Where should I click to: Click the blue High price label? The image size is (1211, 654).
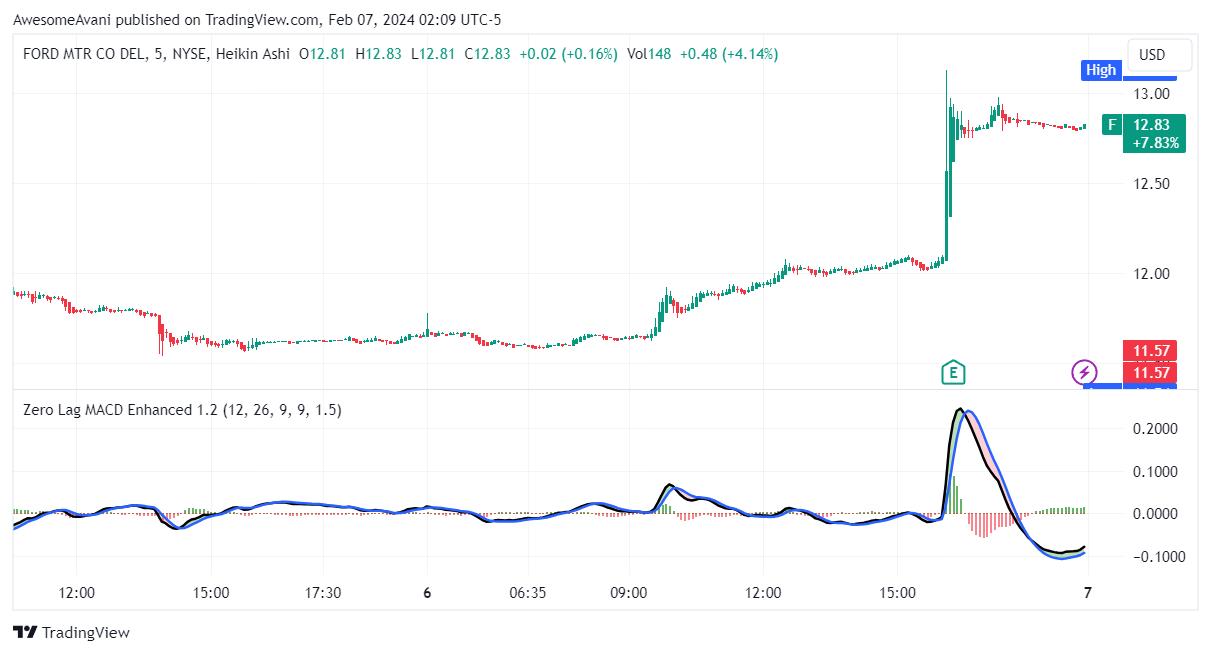pyautogui.click(x=1100, y=70)
